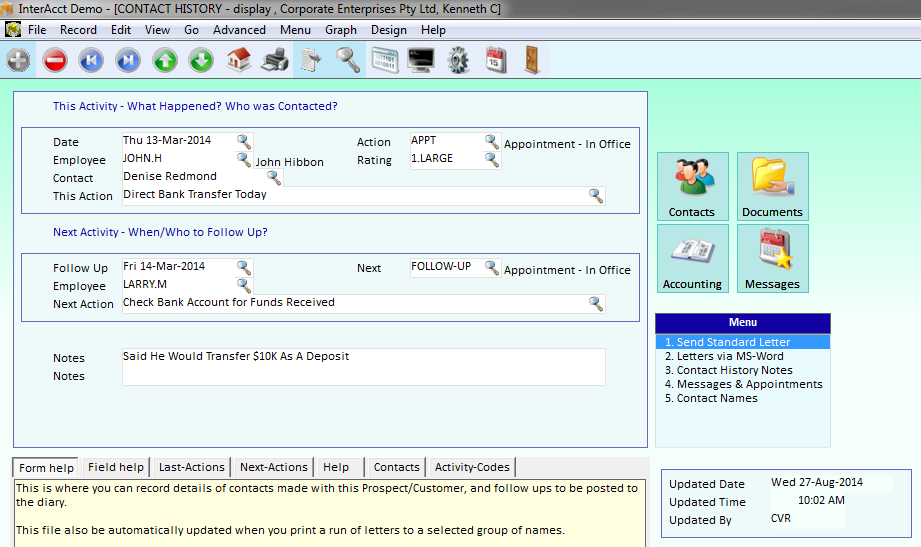
Task: Switch to the Form help tab
Action: coord(46,468)
